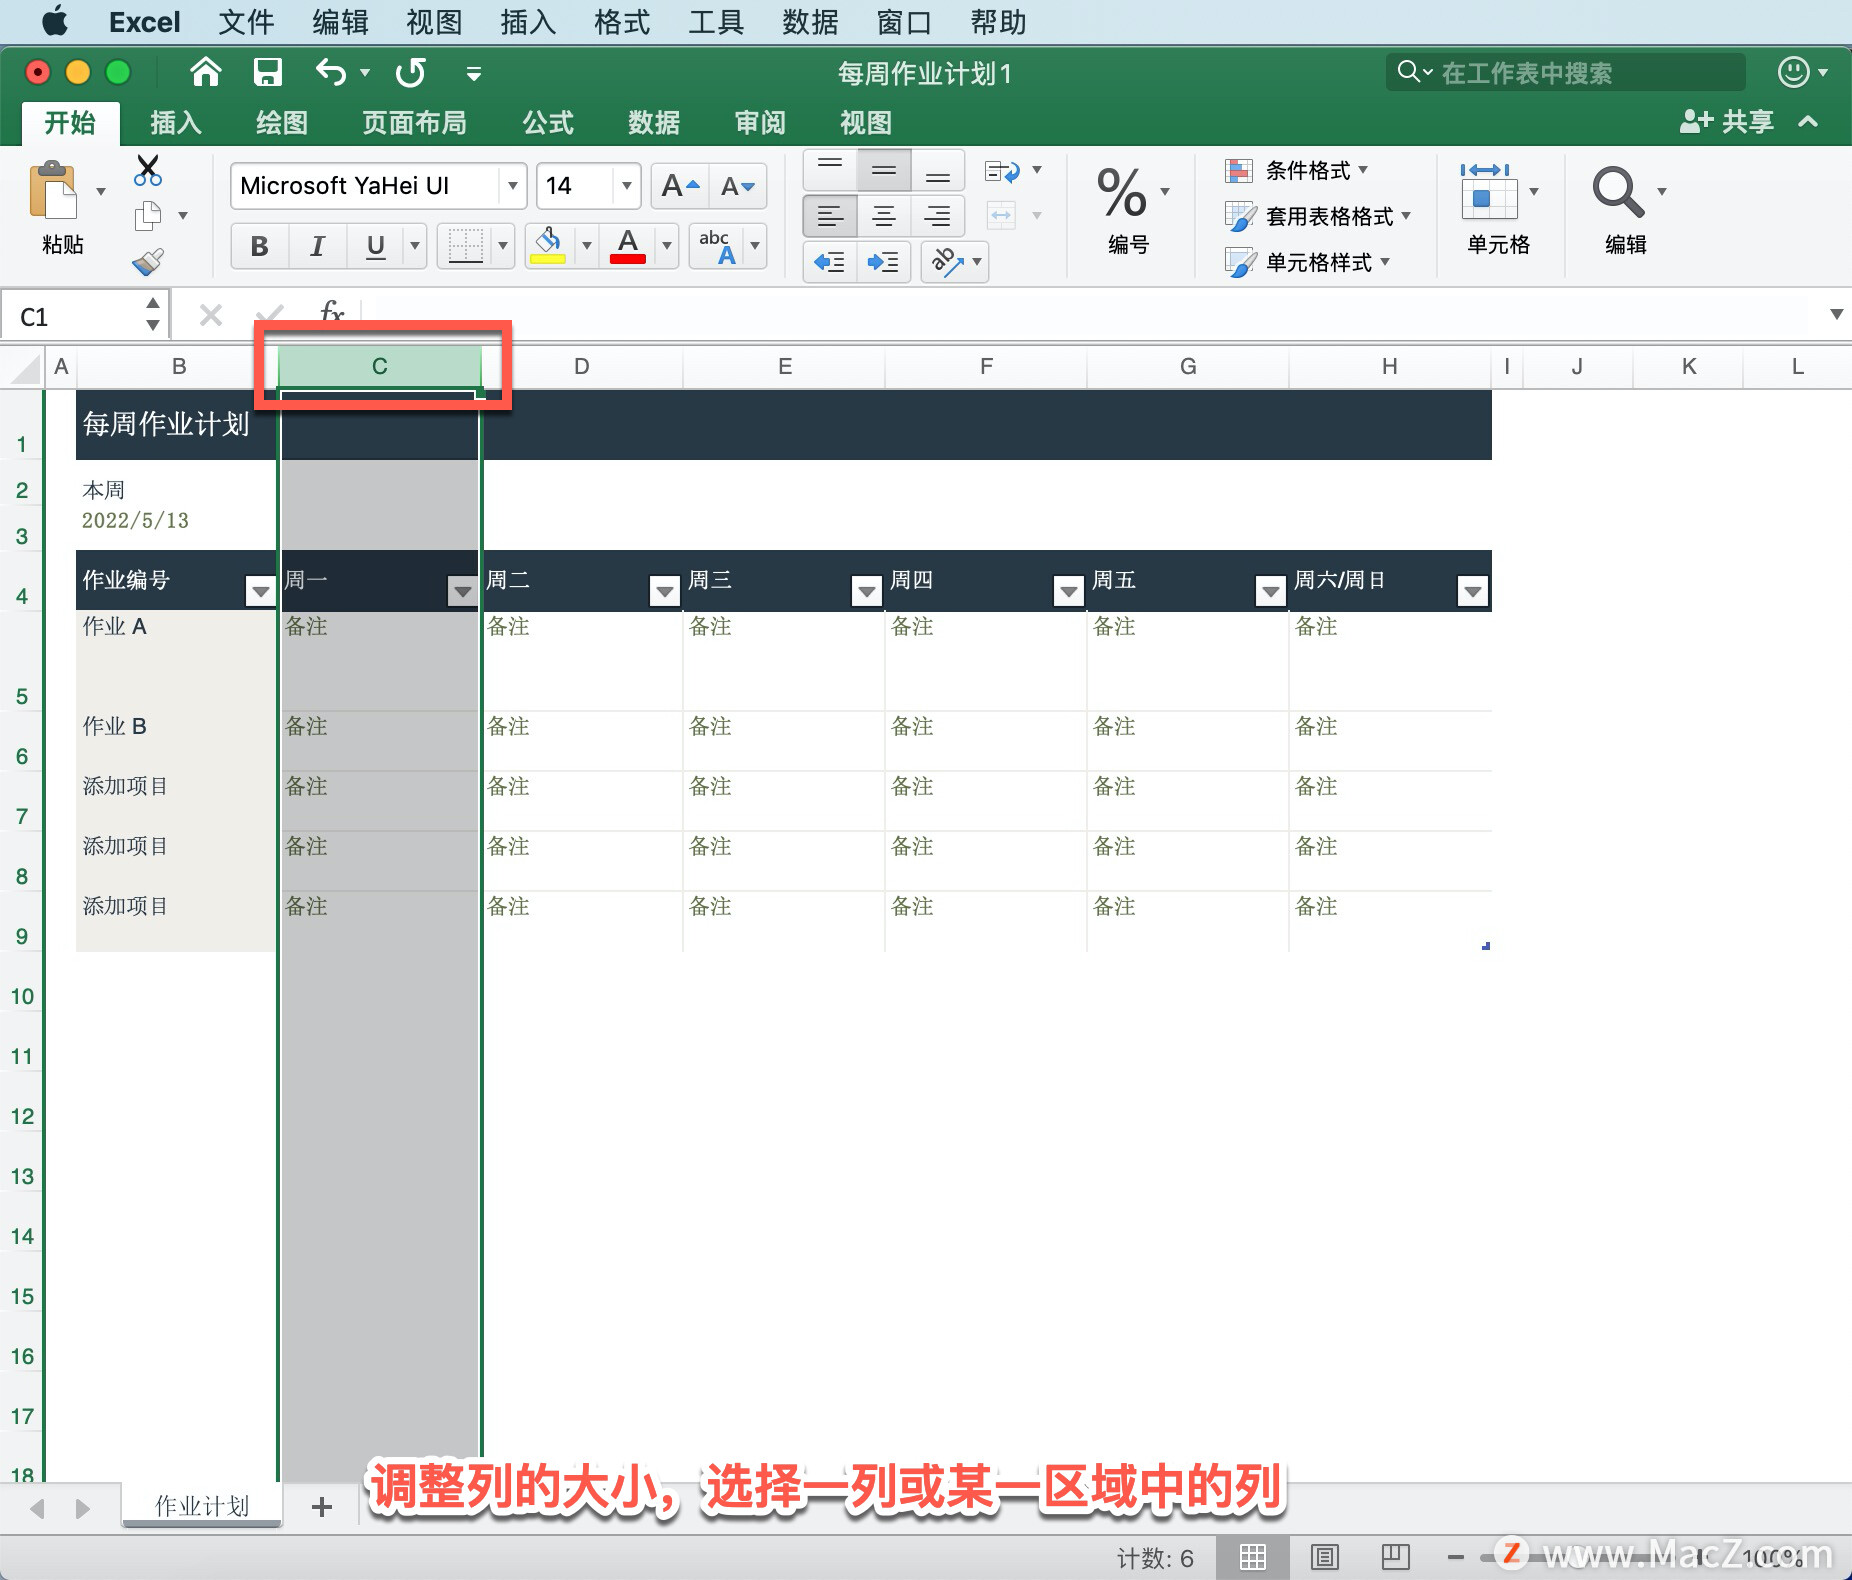Activate the Format Painter brush

pos(148,262)
